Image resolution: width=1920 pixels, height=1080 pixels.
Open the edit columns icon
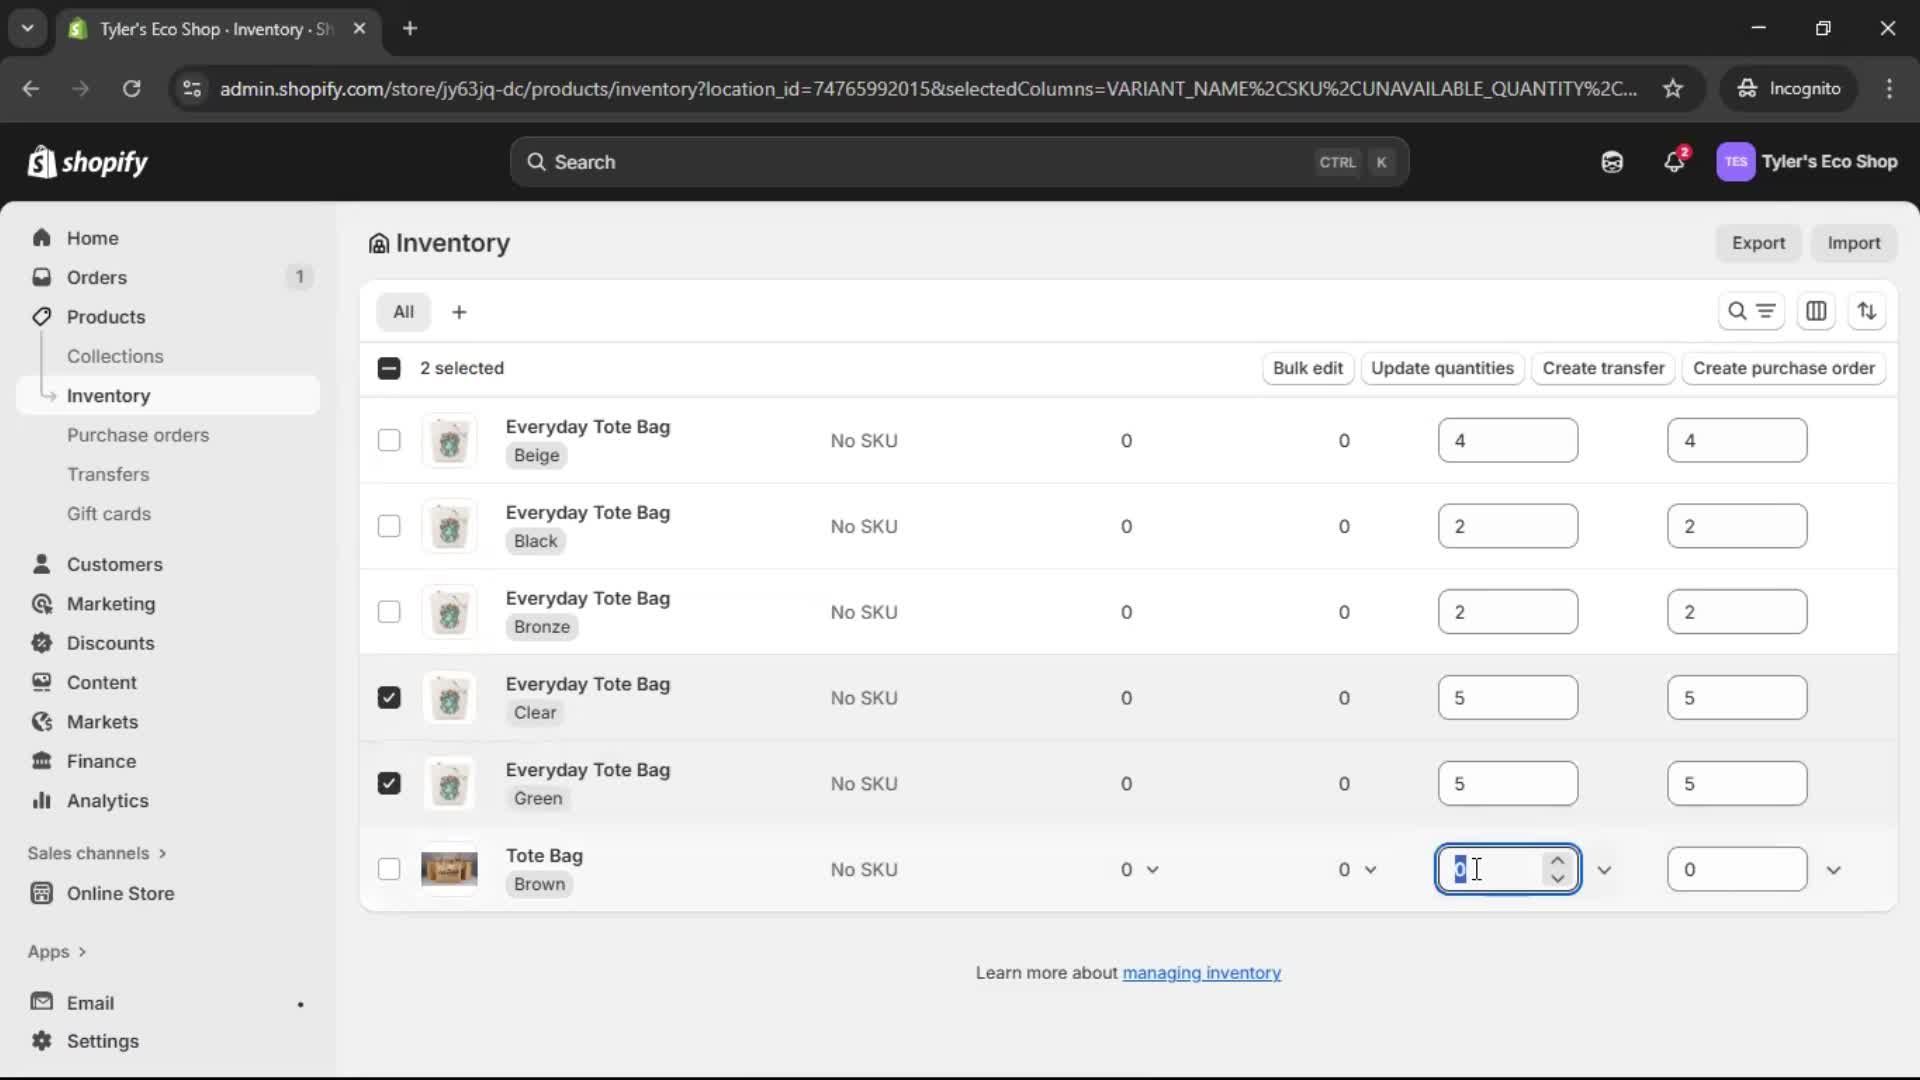pyautogui.click(x=1817, y=311)
